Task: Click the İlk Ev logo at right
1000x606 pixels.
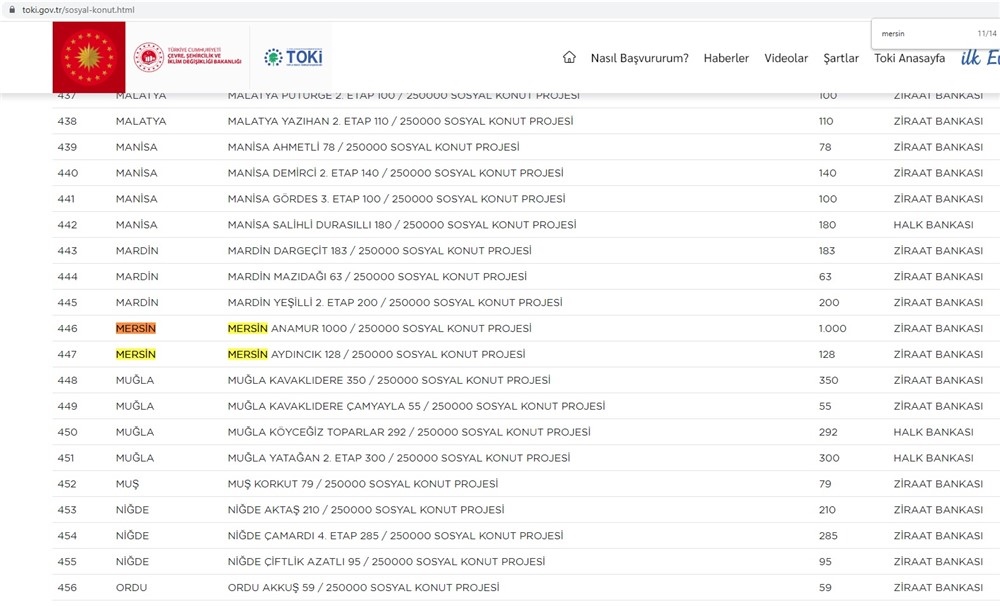Action: coord(978,58)
